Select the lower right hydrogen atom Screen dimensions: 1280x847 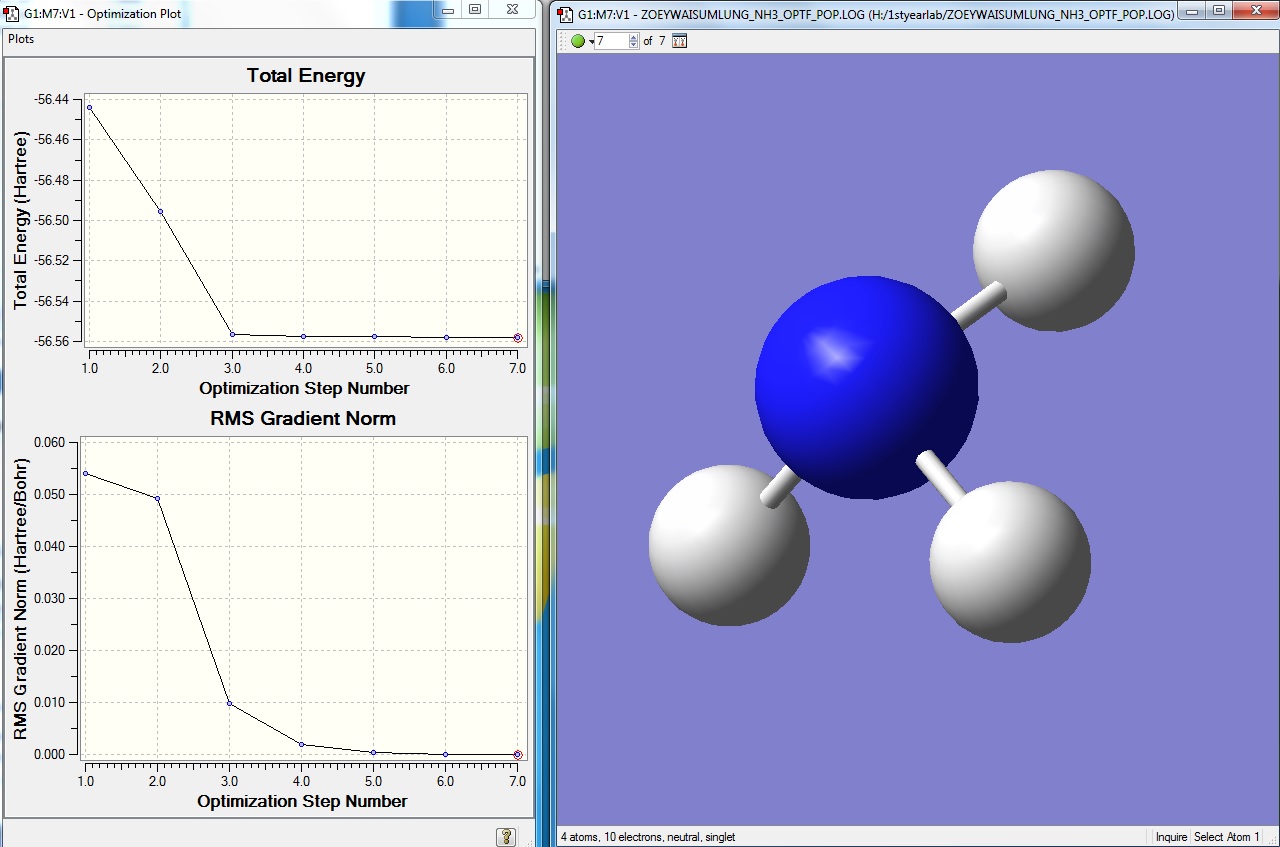1010,560
